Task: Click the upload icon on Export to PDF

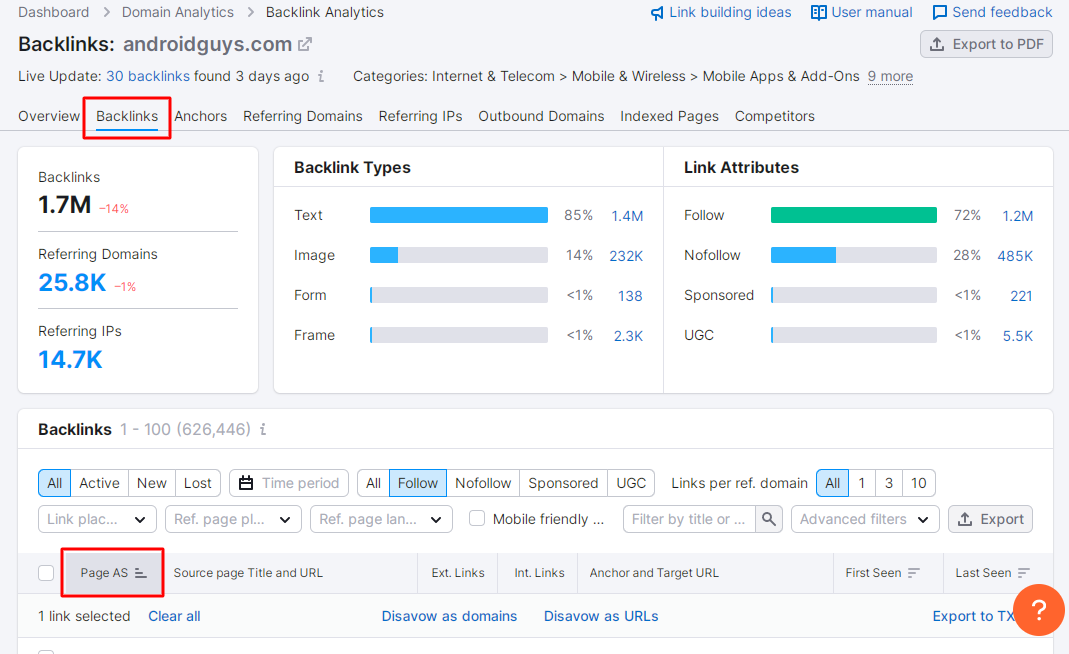Action: point(937,44)
